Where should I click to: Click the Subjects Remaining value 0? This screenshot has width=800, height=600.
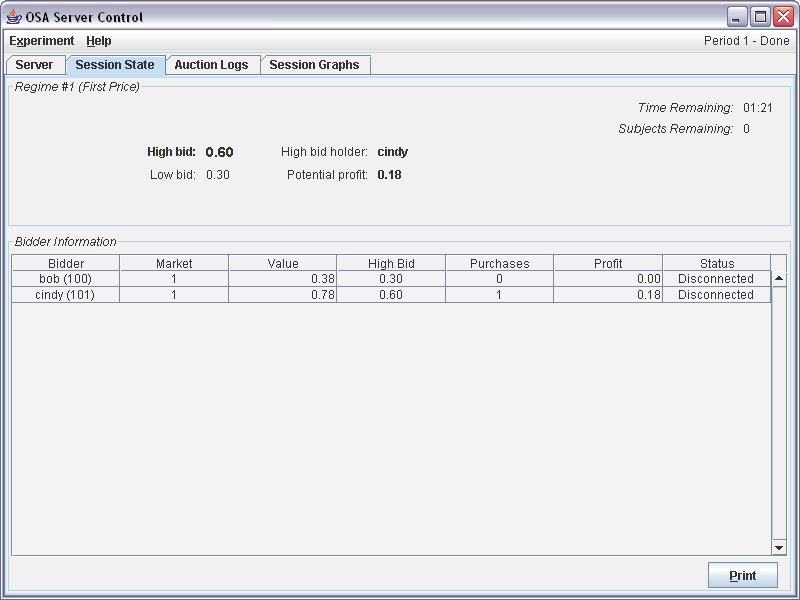746,129
